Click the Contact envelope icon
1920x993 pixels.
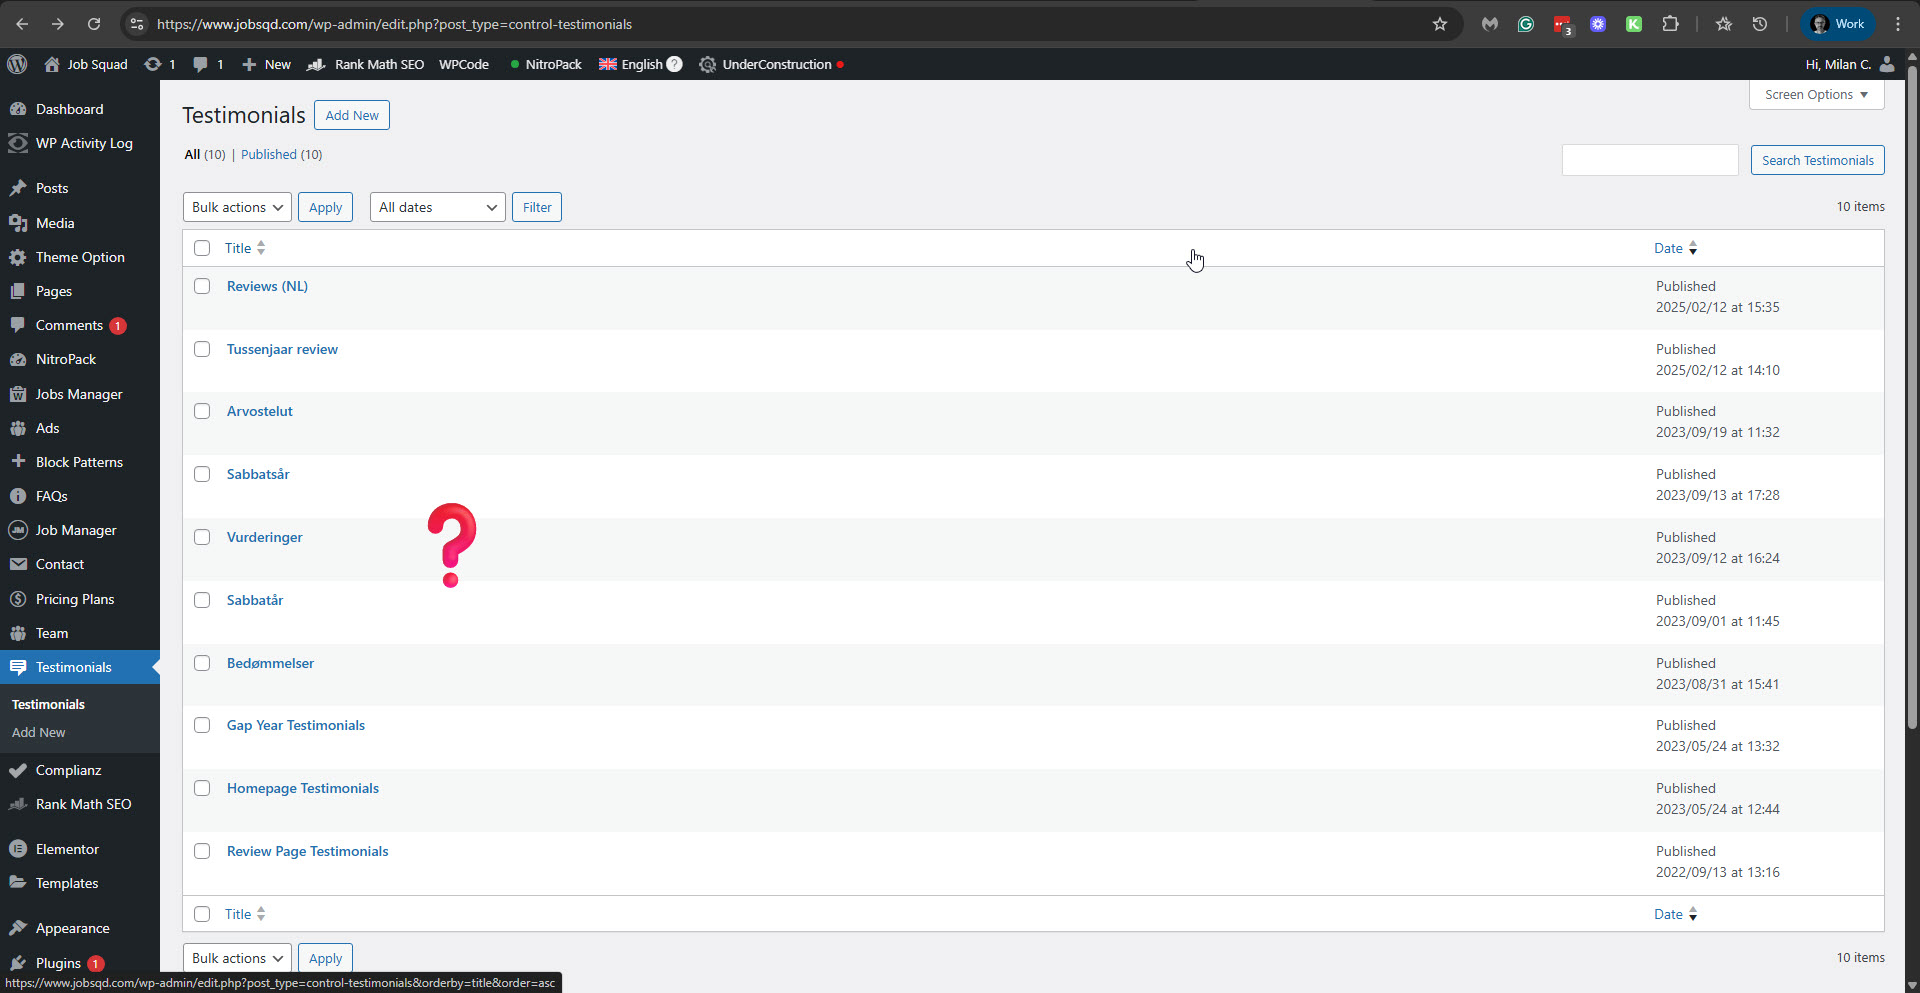coord(18,564)
